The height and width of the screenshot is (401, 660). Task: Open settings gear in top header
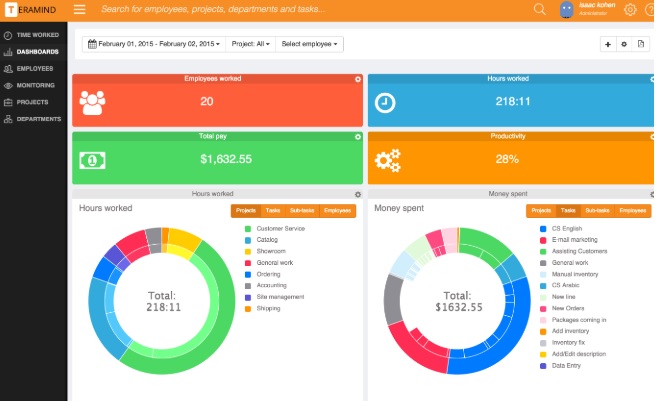(x=630, y=10)
